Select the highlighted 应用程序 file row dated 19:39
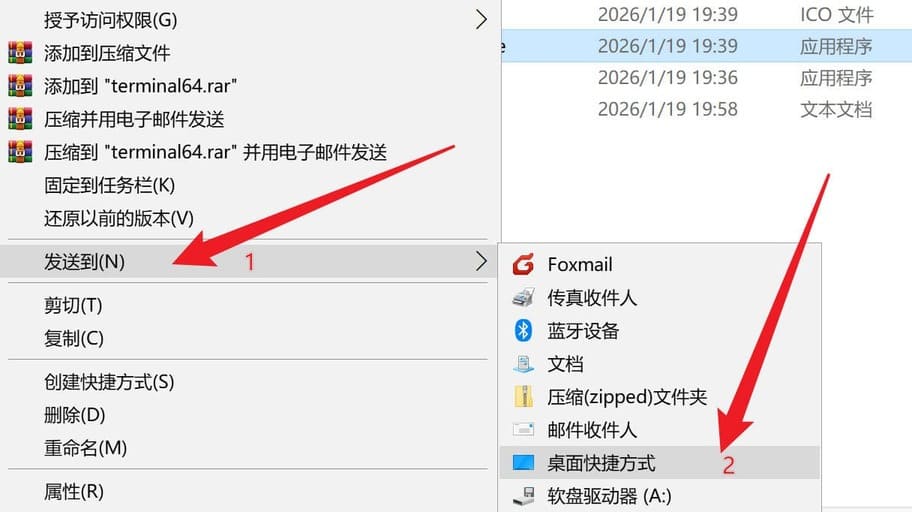The height and width of the screenshot is (512, 912). (x=706, y=46)
